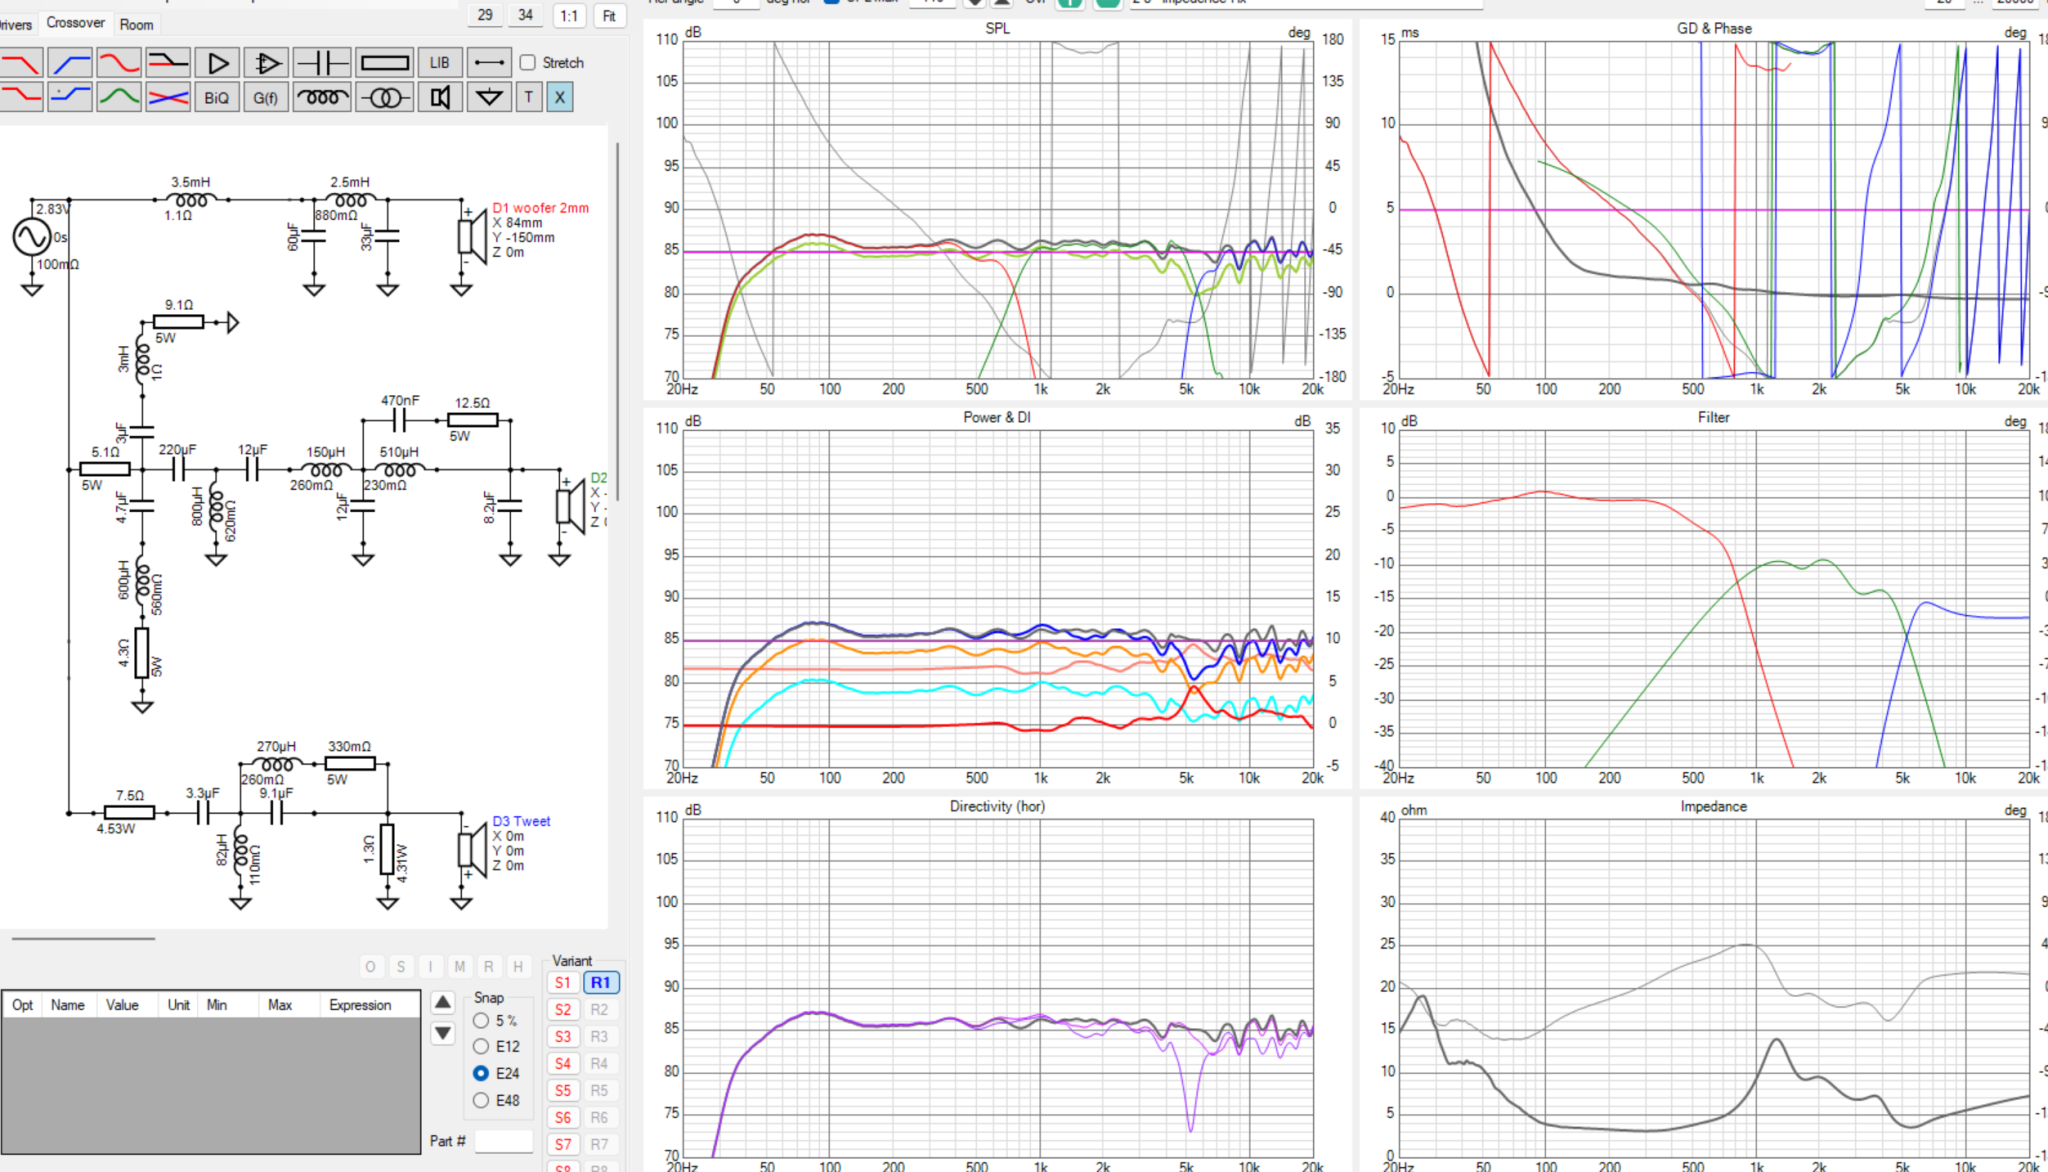This screenshot has height=1172, width=2048.
Task: Click the Impedance chart title
Action: (x=1713, y=806)
